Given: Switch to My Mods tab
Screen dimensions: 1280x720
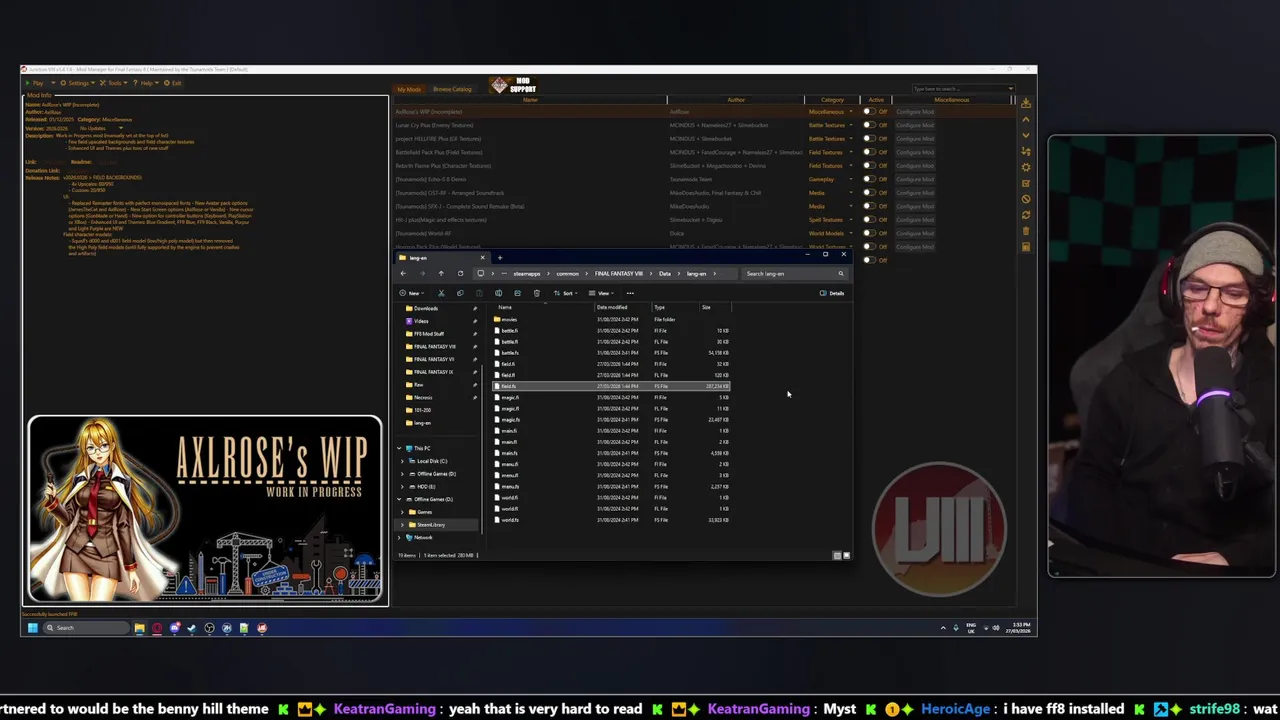Looking at the screenshot, I should [409, 89].
